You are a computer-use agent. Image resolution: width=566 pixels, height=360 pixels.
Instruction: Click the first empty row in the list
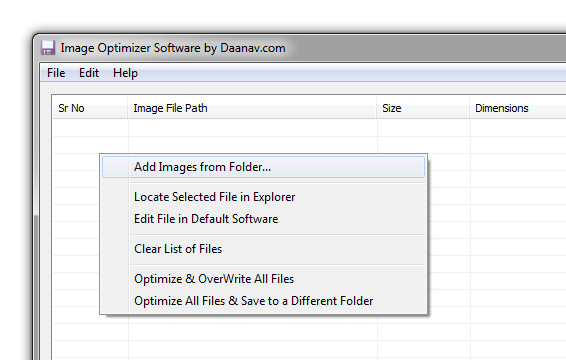(309, 128)
